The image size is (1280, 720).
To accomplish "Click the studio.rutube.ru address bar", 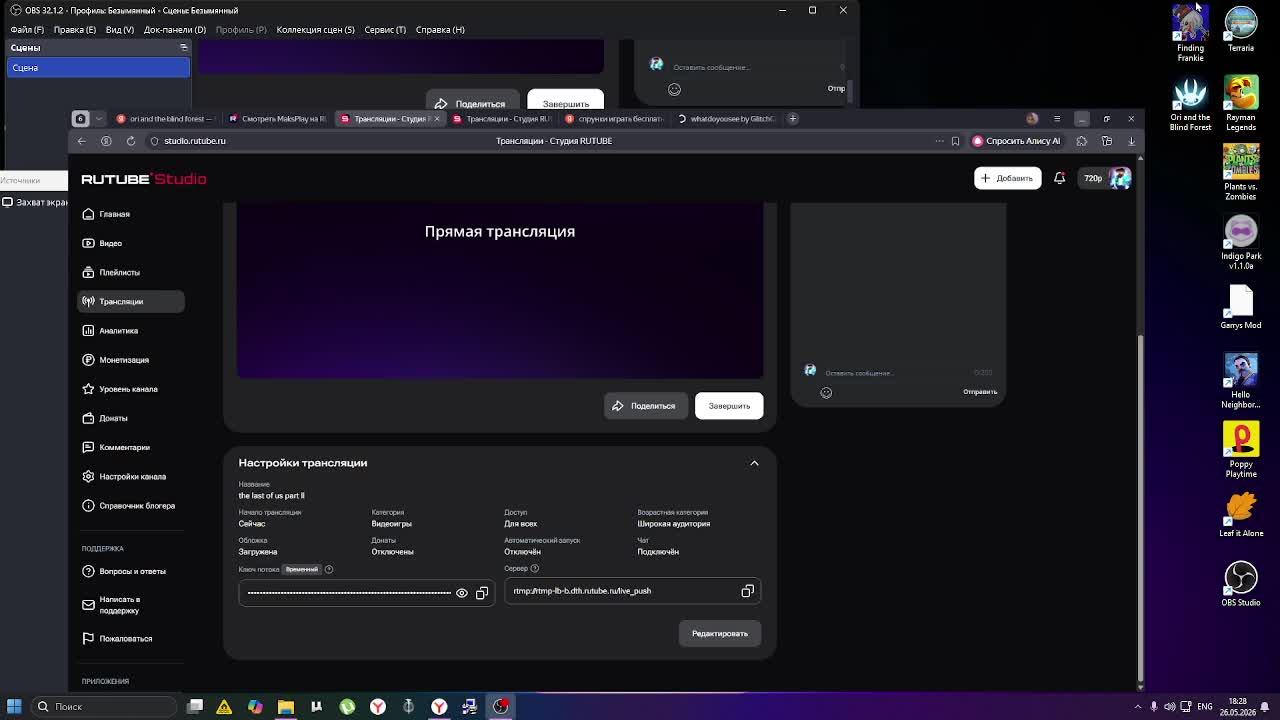I will pyautogui.click(x=195, y=141).
